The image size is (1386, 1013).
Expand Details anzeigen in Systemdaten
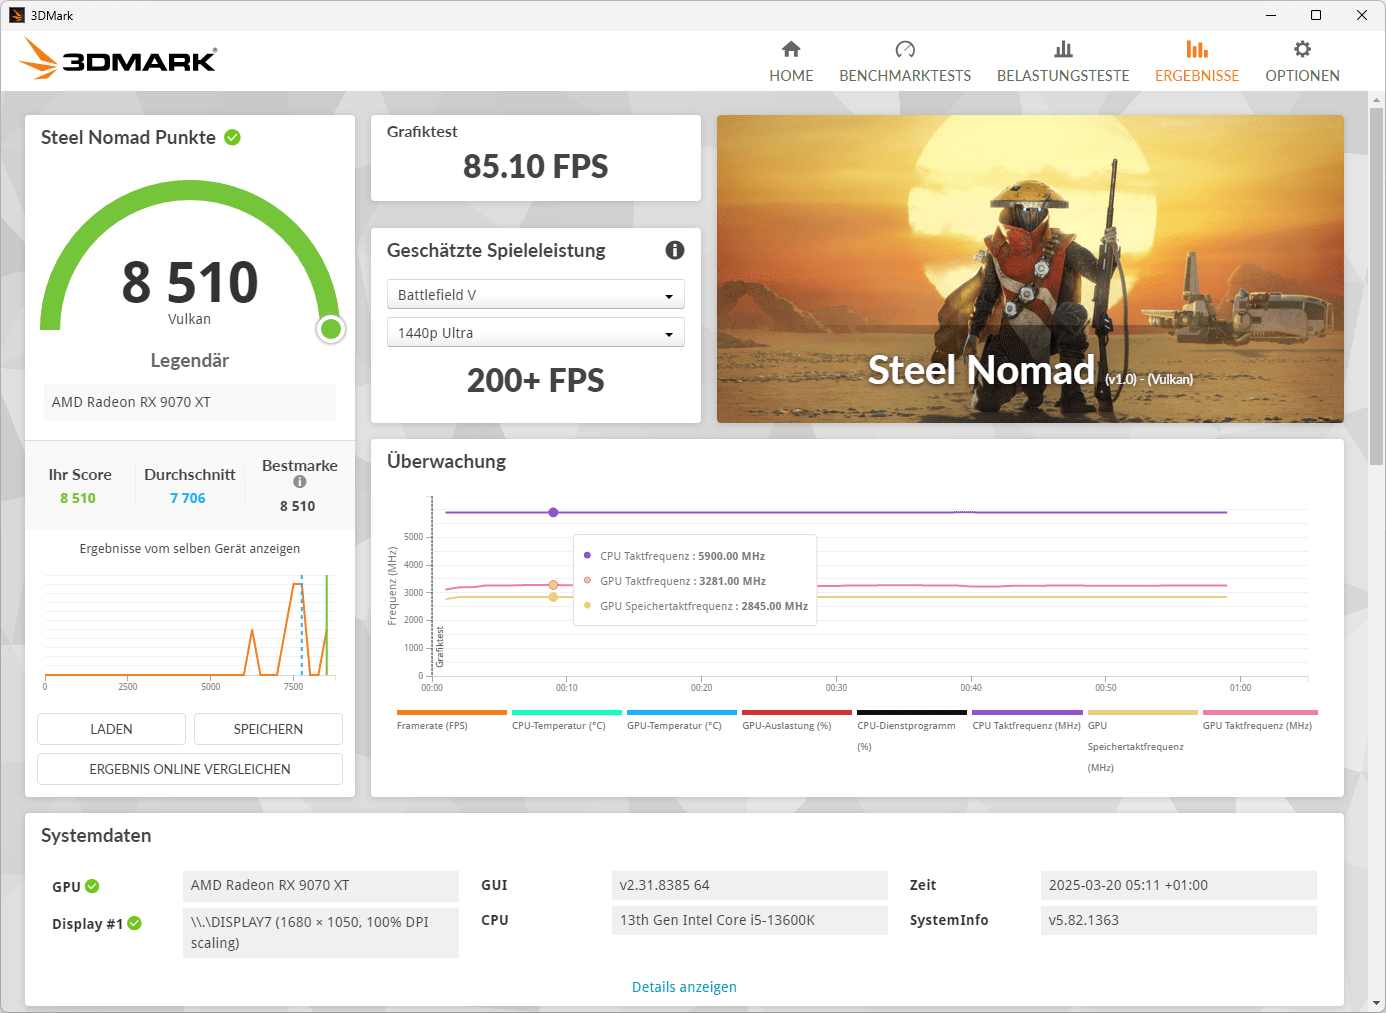[684, 987]
